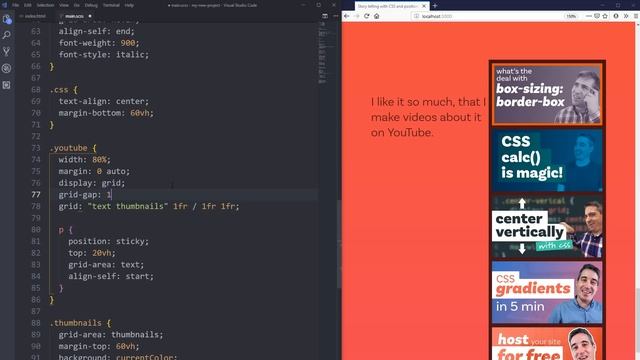640x360 pixels.
Task: Split the VS Code editor
Action: [x=325, y=16]
